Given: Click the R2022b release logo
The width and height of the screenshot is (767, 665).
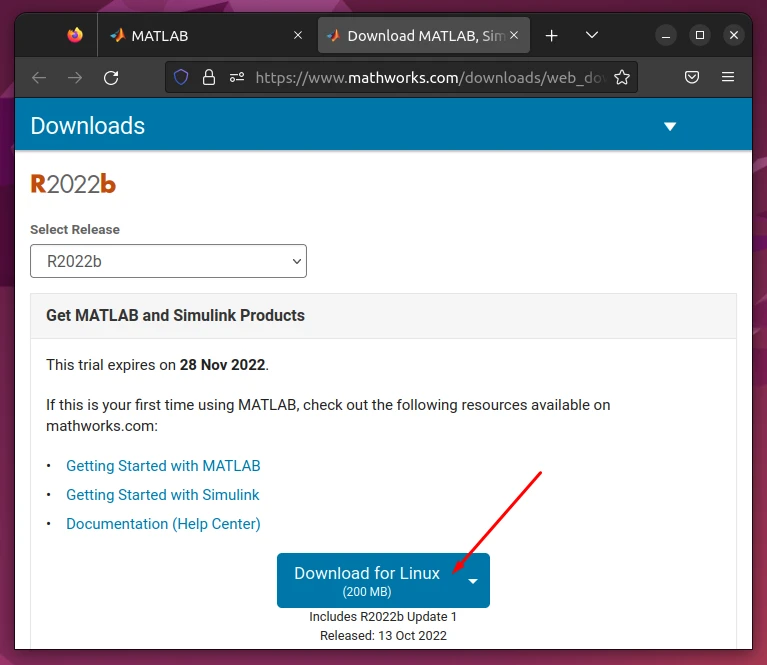Looking at the screenshot, I should tap(73, 184).
